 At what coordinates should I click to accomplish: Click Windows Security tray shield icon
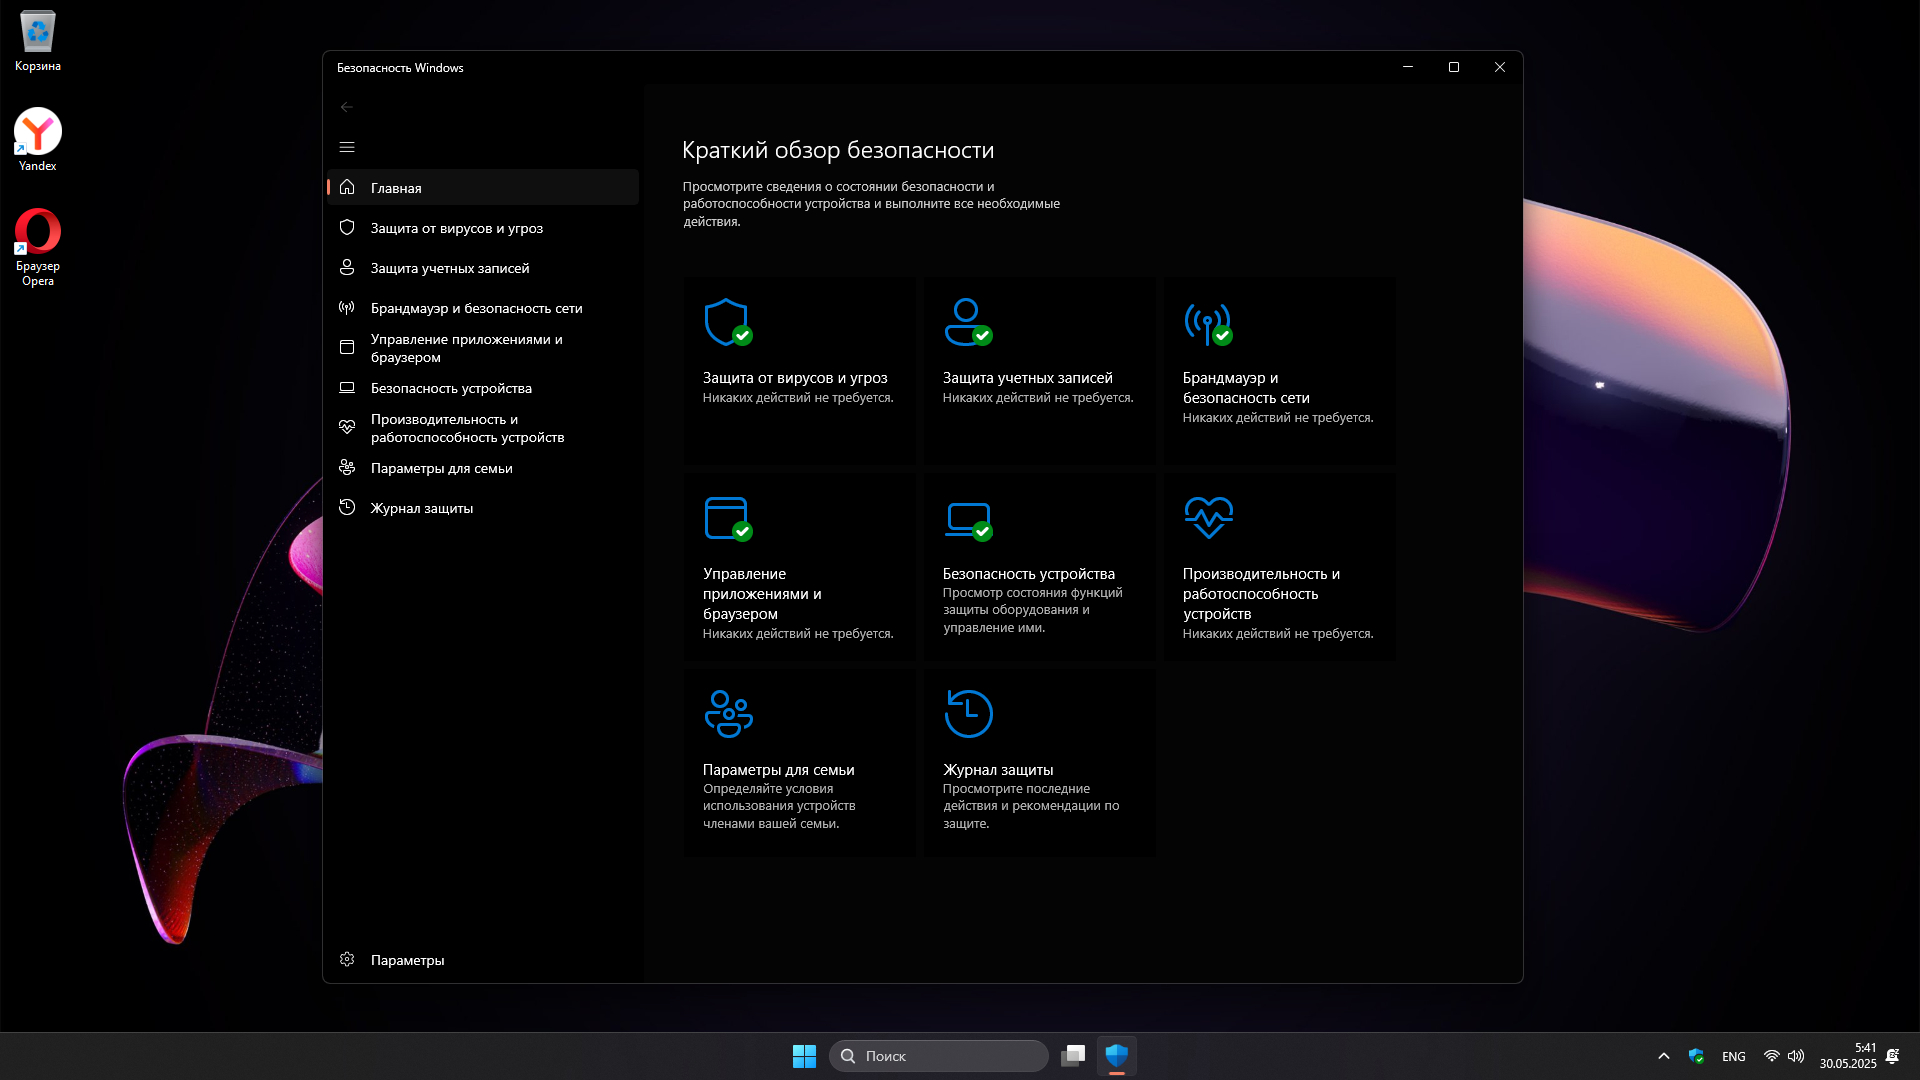pyautogui.click(x=1696, y=1056)
